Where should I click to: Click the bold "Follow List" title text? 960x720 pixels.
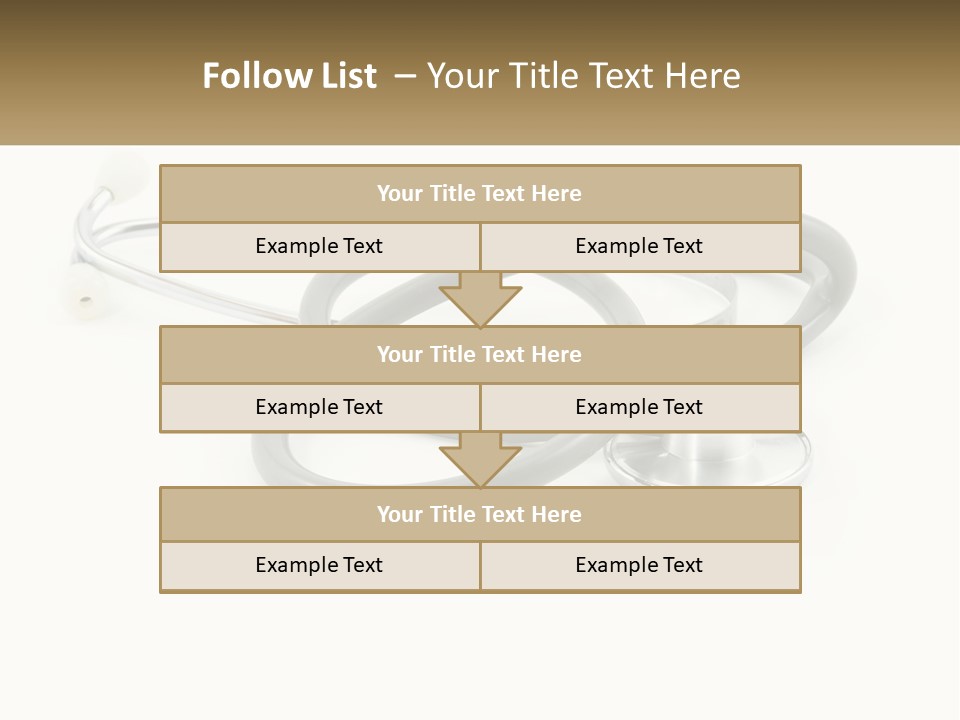tap(289, 76)
